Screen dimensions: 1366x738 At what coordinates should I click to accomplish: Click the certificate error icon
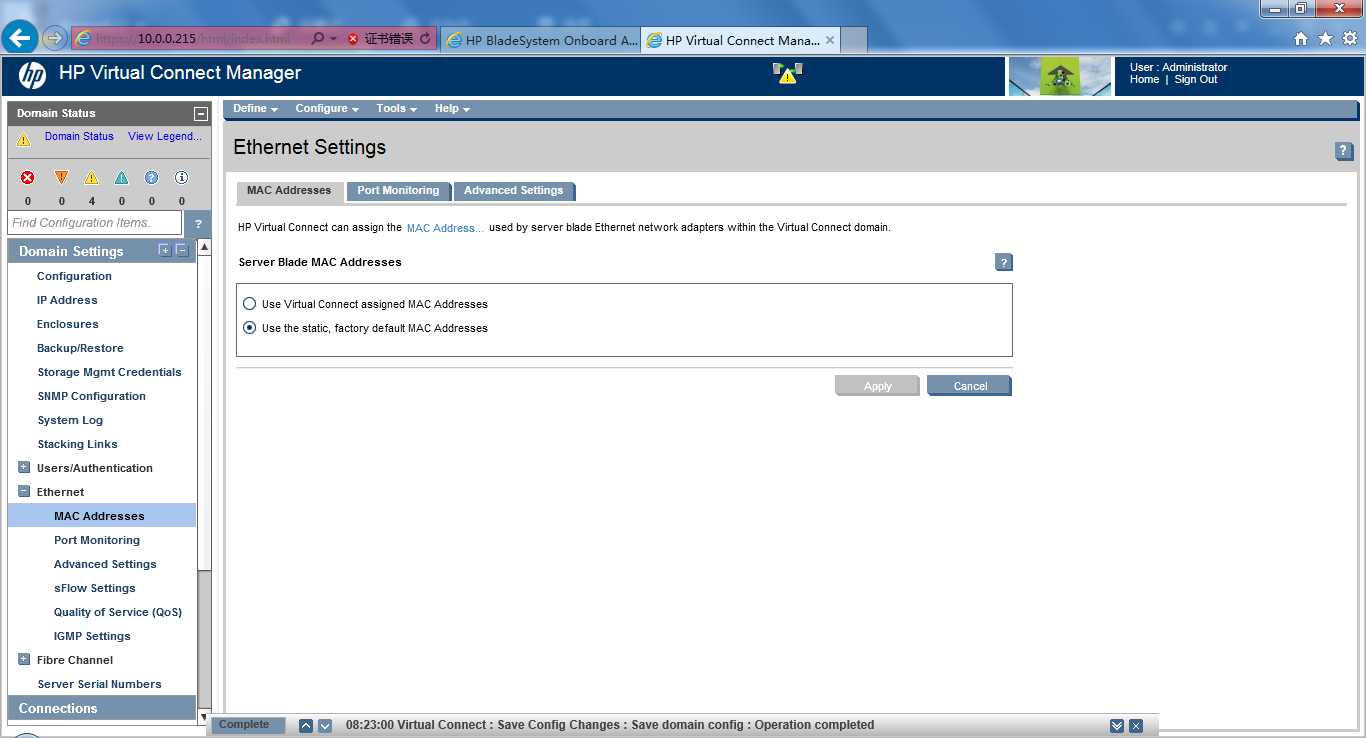coord(353,39)
